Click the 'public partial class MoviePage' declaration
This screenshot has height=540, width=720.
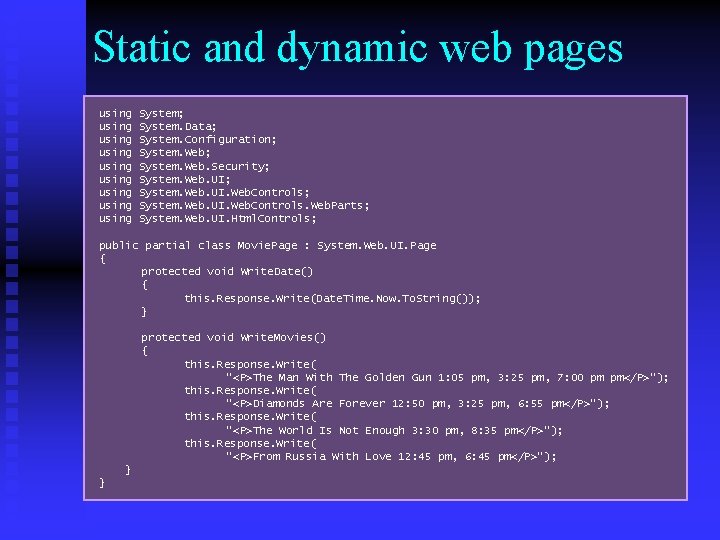268,246
